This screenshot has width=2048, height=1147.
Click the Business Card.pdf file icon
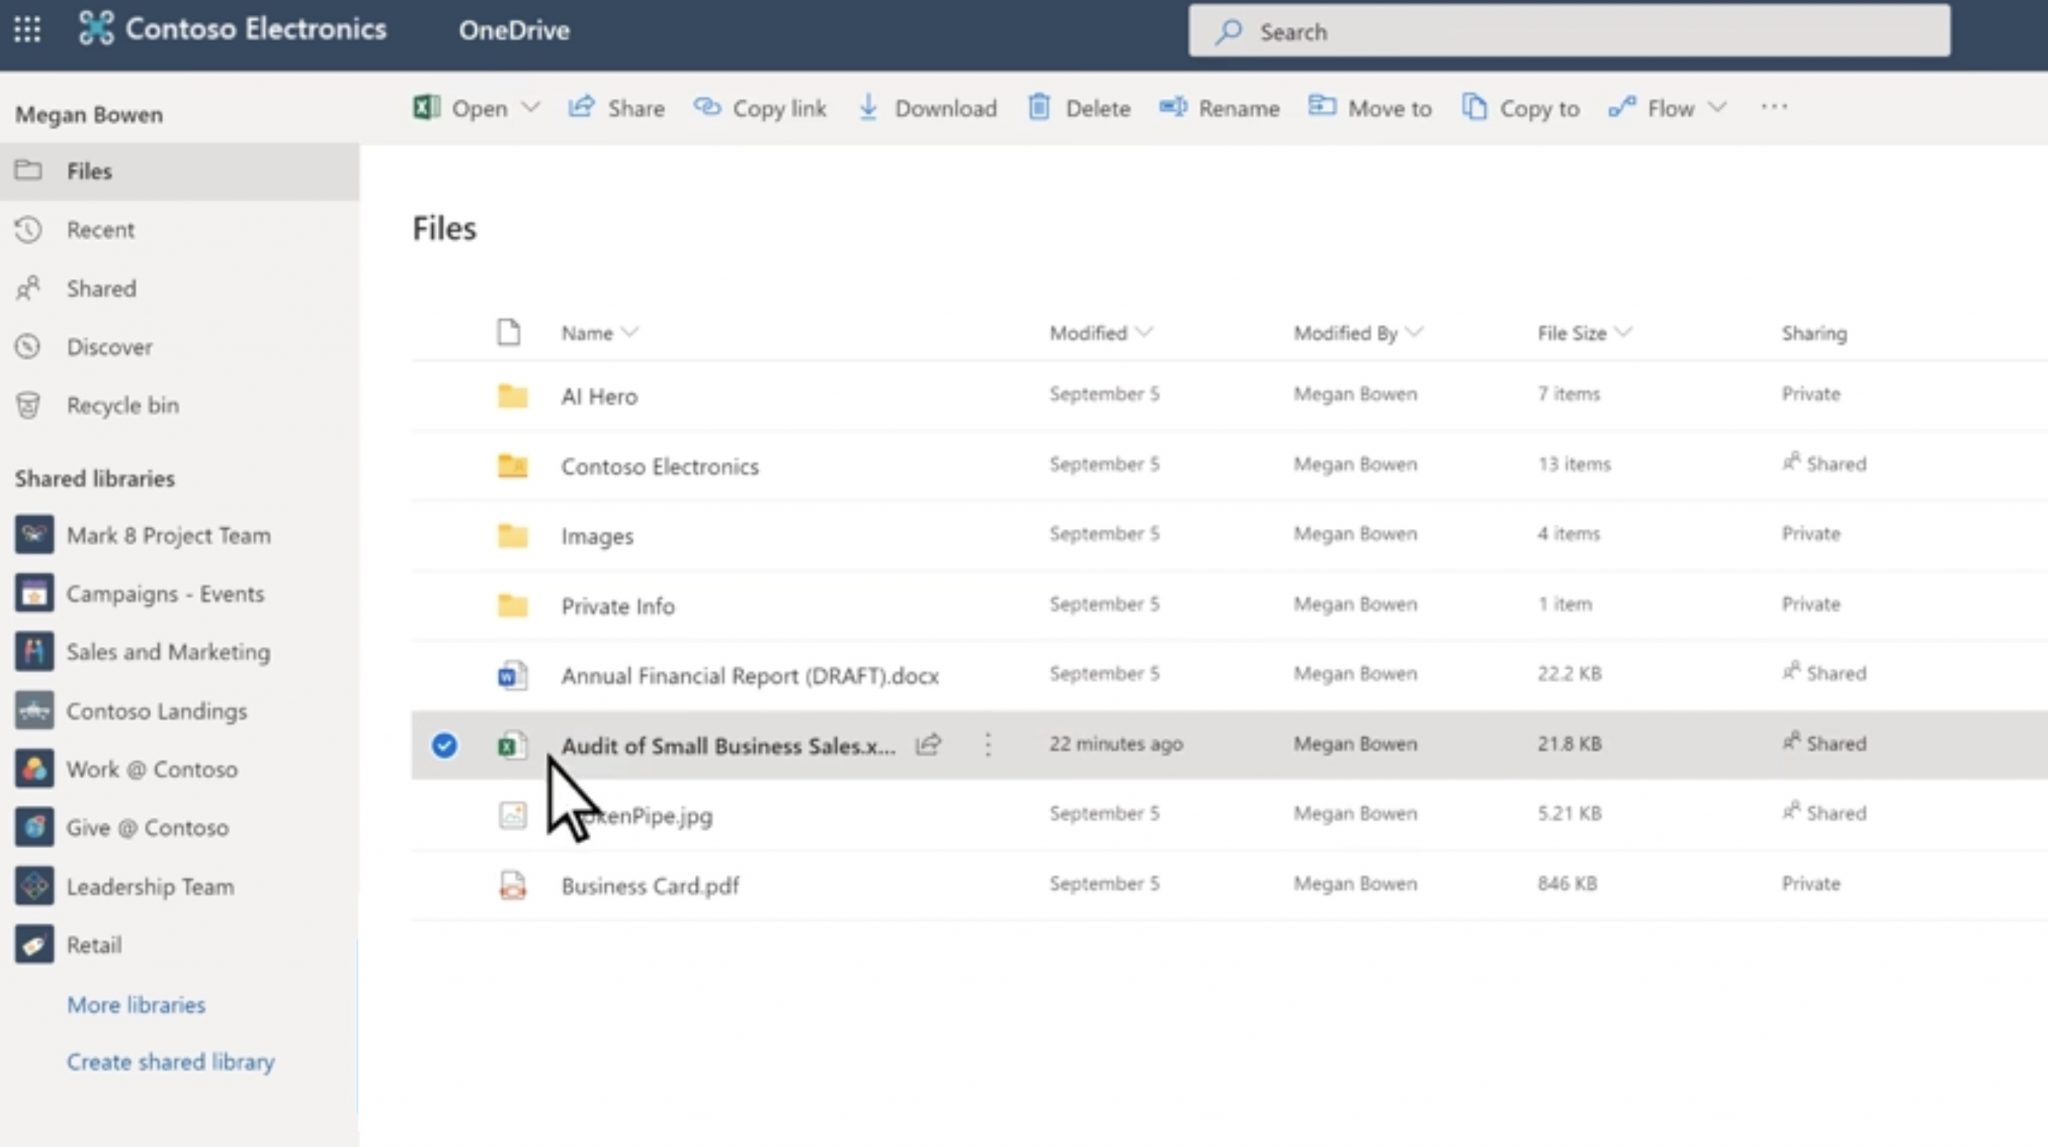coord(513,885)
